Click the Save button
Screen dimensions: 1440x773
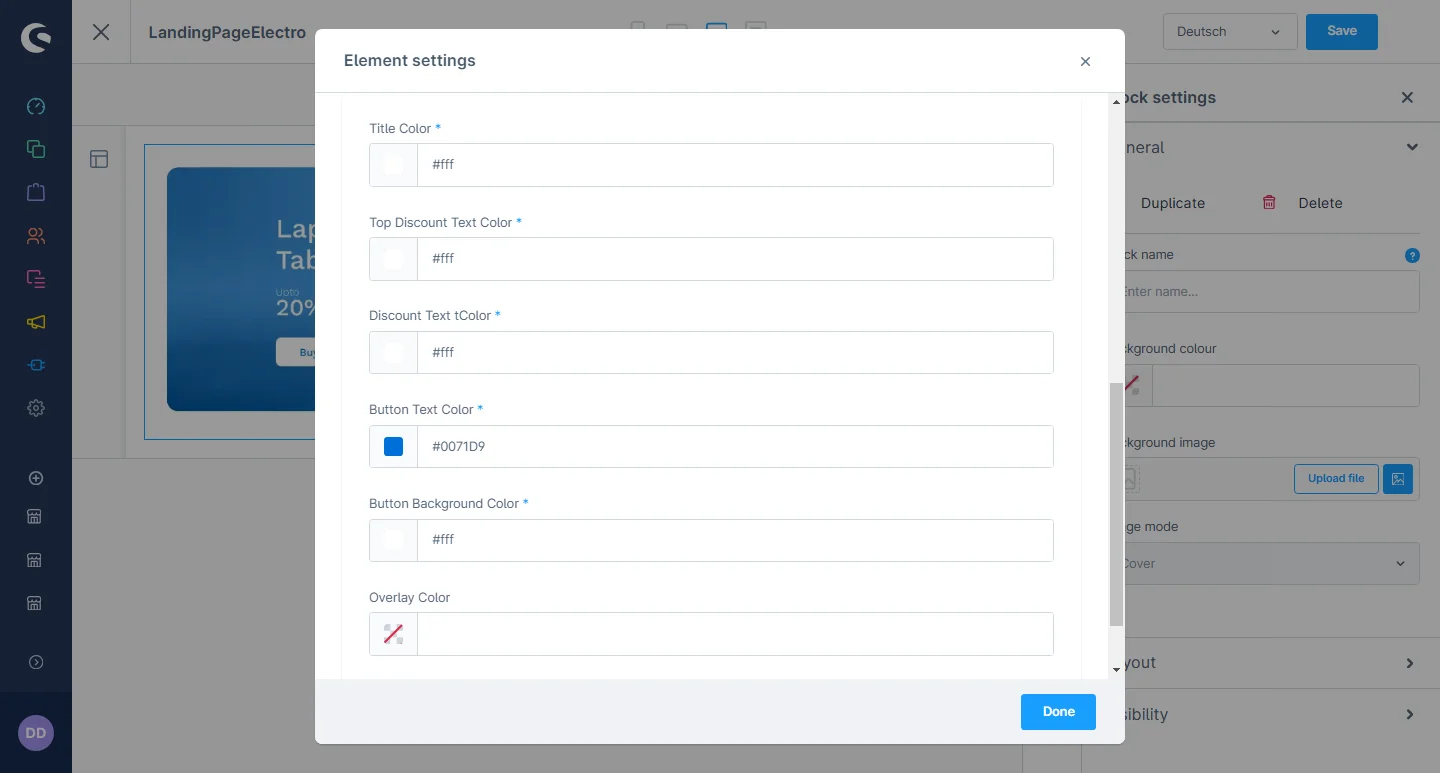[x=1341, y=31]
